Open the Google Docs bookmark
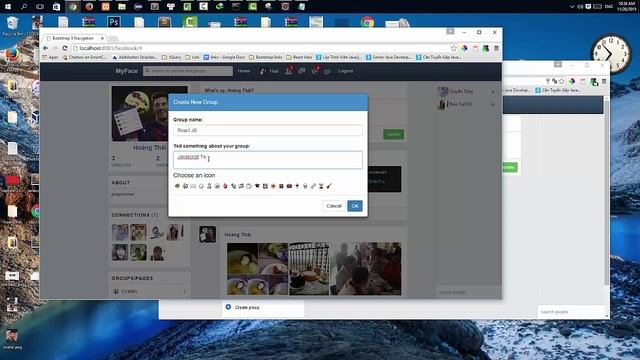Screen dimensions: 640x360 point(224,58)
